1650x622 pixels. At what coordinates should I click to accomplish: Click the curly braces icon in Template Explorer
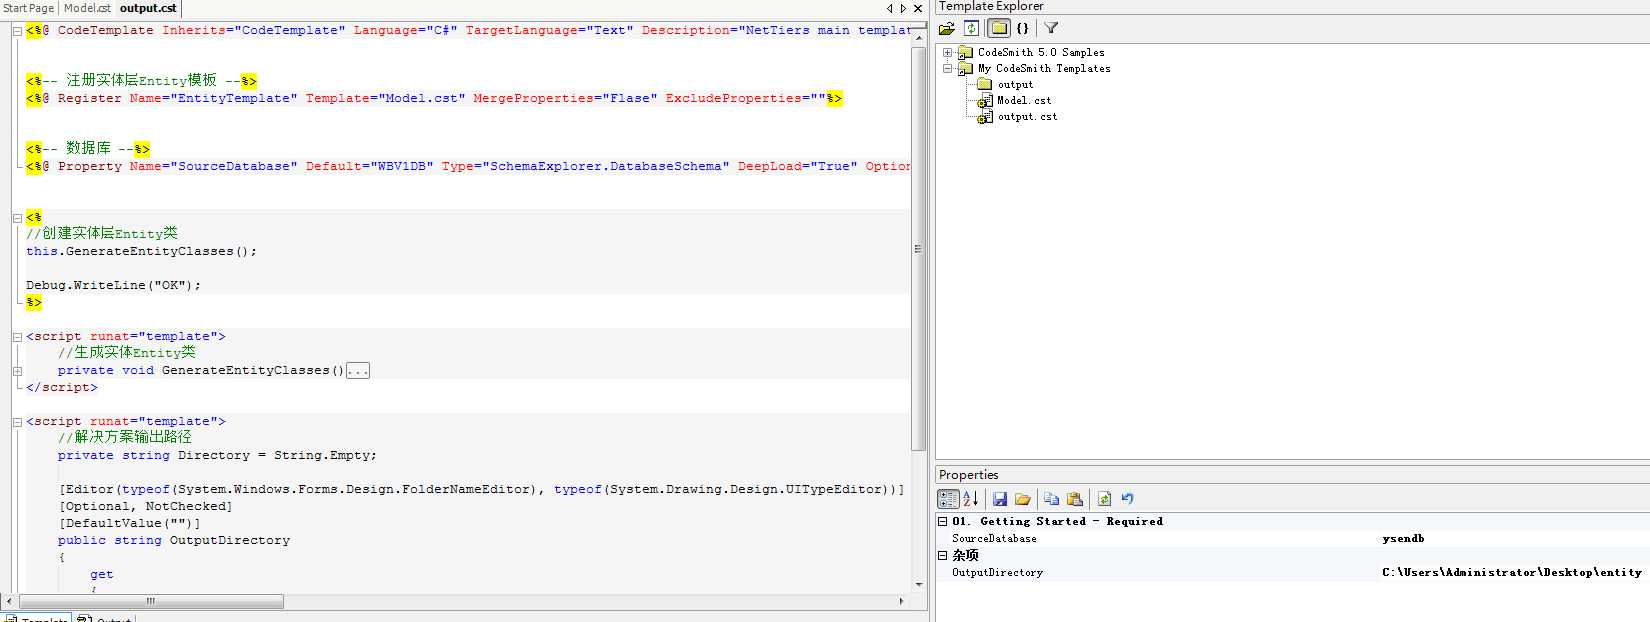tap(1022, 28)
